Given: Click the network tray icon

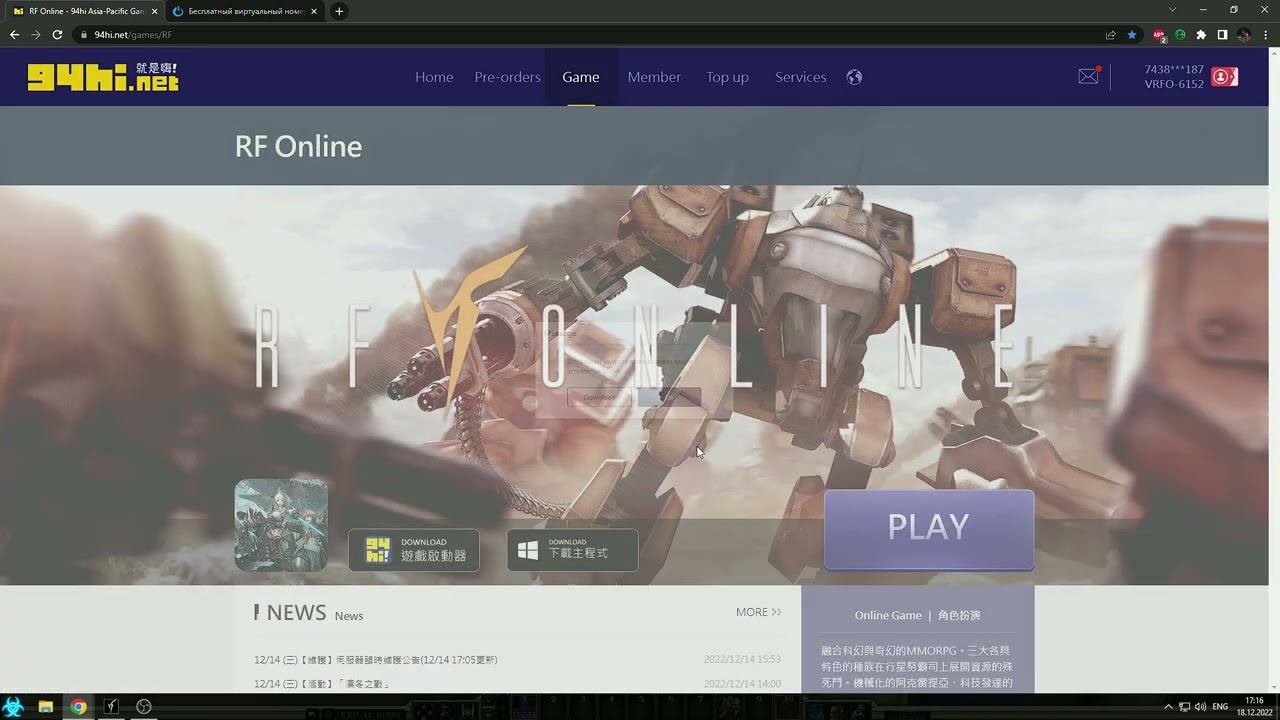Looking at the screenshot, I should [x=1184, y=707].
